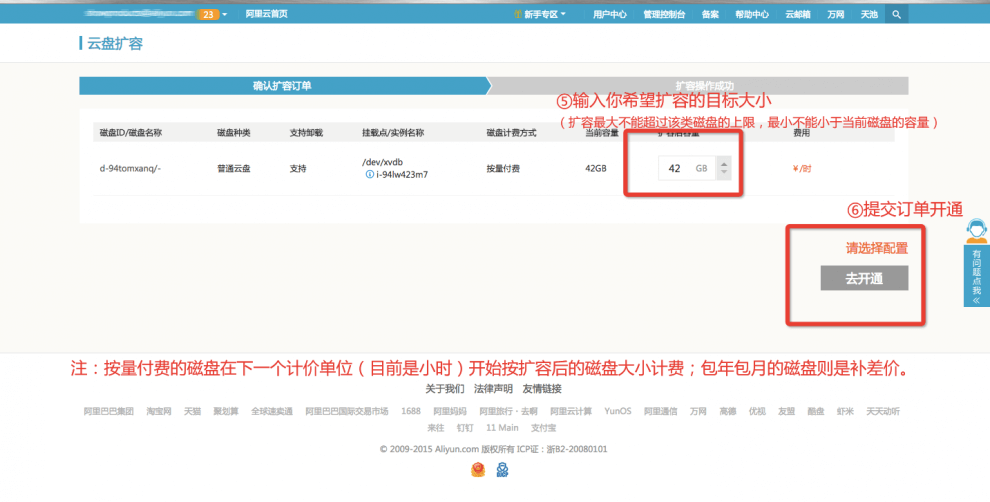The height and width of the screenshot is (502, 990).
Task: Click the customer service avatar icon
Action: click(976, 231)
